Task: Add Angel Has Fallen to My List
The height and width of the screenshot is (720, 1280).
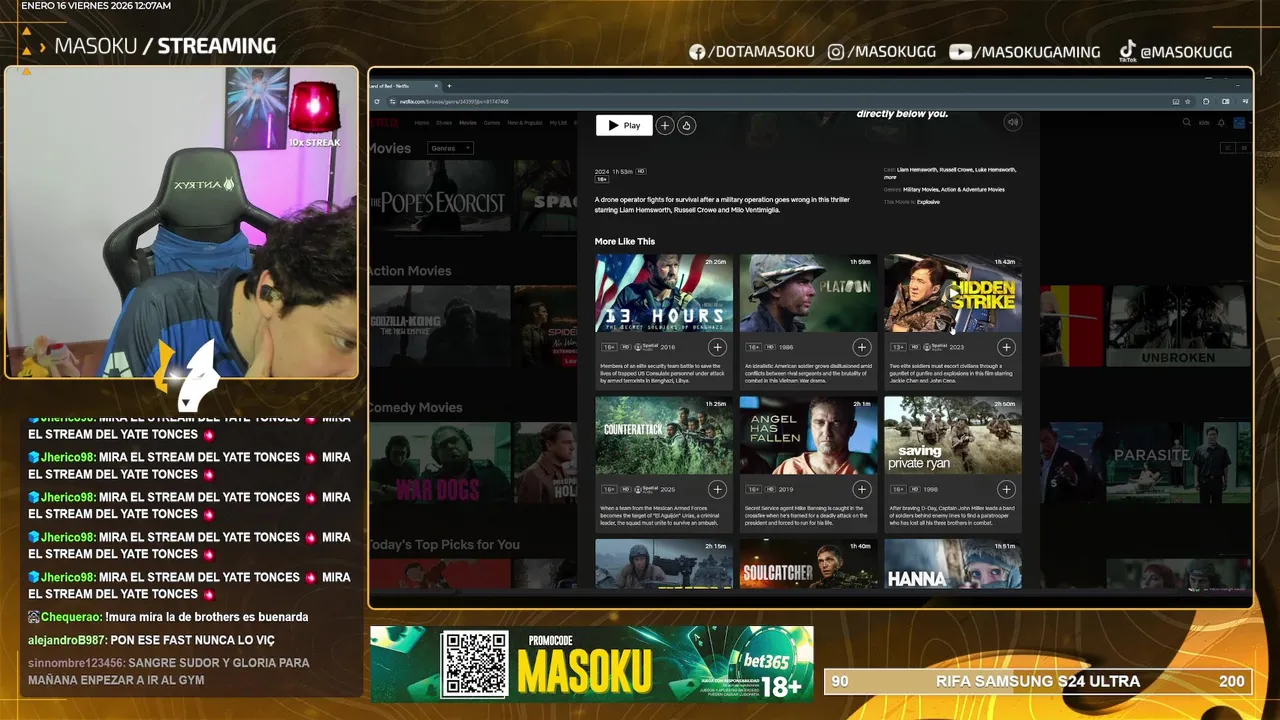Action: click(x=861, y=489)
